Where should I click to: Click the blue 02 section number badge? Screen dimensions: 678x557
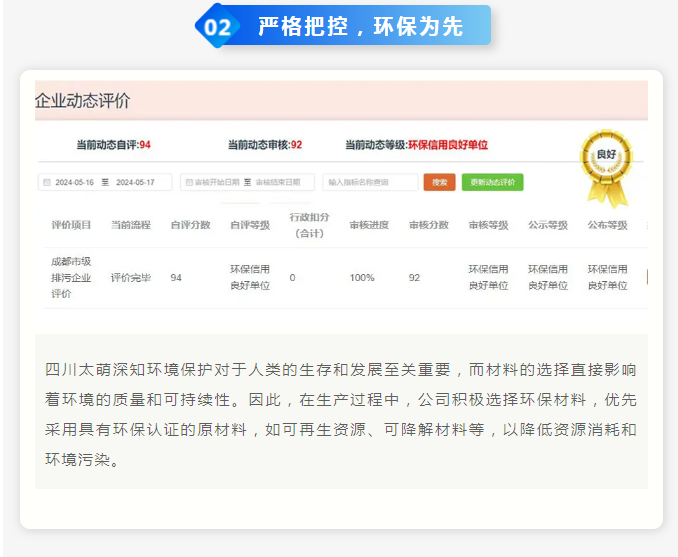click(217, 27)
